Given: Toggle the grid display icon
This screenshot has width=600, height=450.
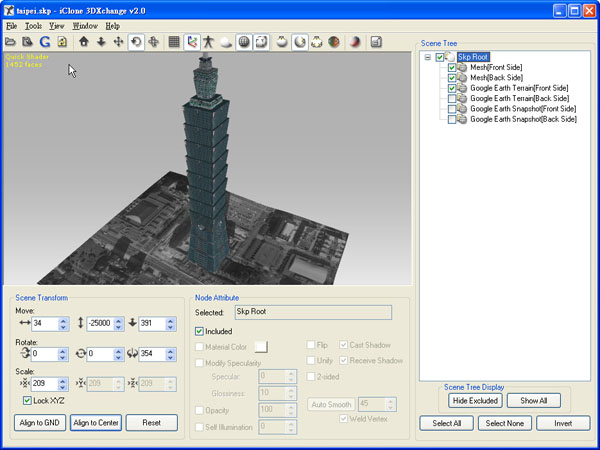Looking at the screenshot, I should tap(174, 42).
